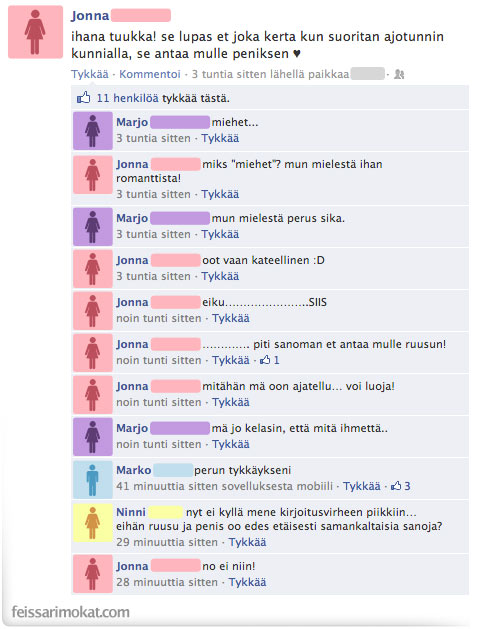Open Marjo's purple avatar next to miehet...
480x629 pixels.
click(93, 130)
